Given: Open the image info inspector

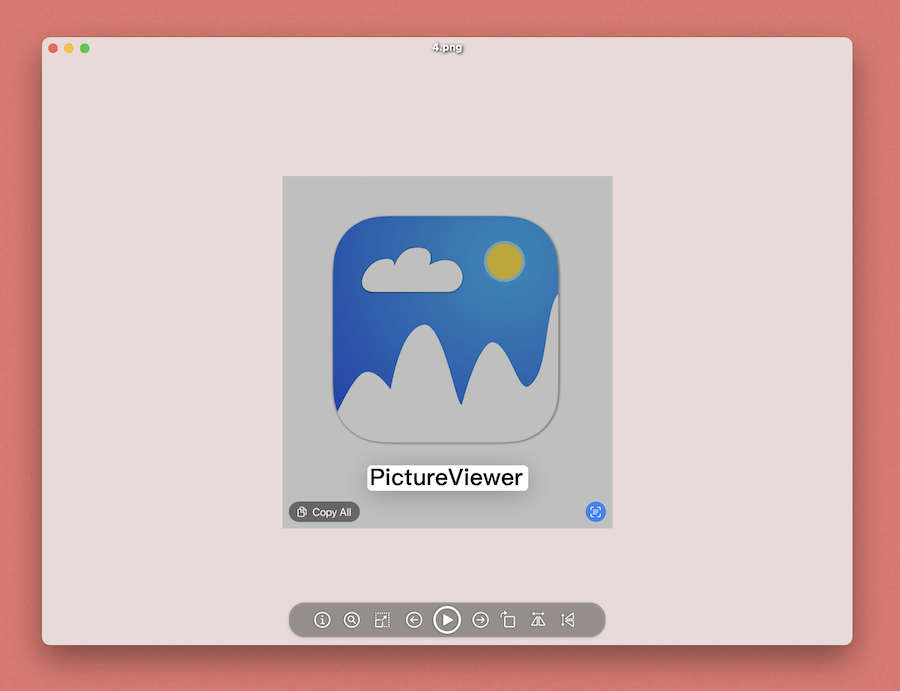Looking at the screenshot, I should [x=322, y=620].
